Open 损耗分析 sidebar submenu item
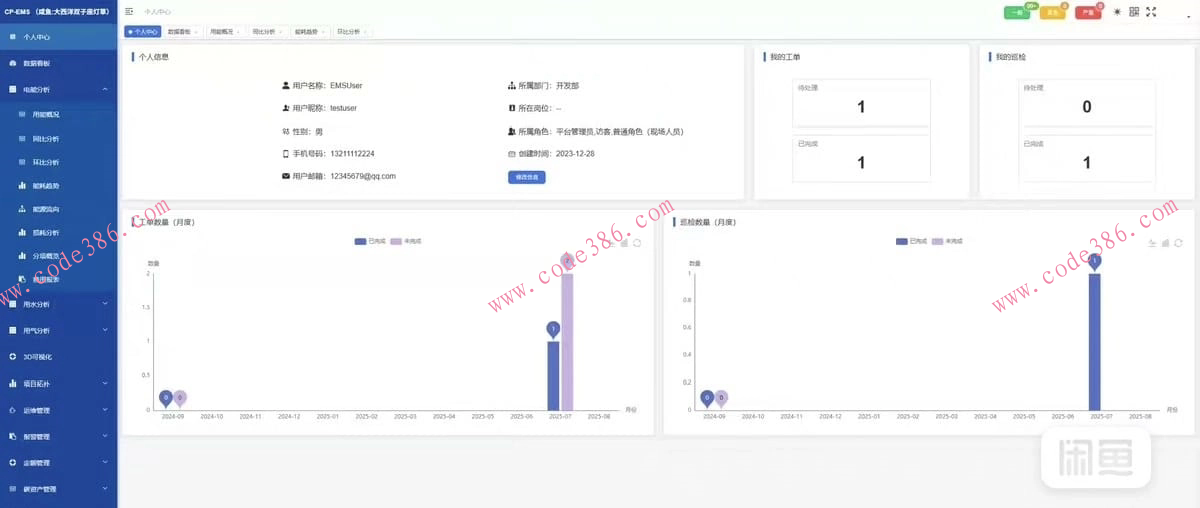1200x508 pixels. (x=58, y=232)
